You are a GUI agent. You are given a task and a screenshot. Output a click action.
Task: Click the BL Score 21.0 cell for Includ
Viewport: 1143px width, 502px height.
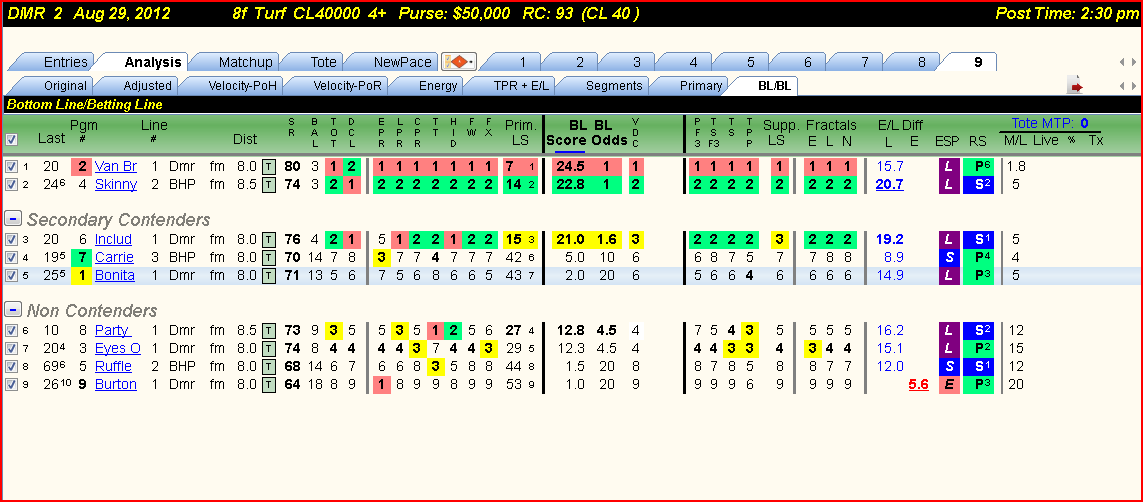(x=569, y=239)
